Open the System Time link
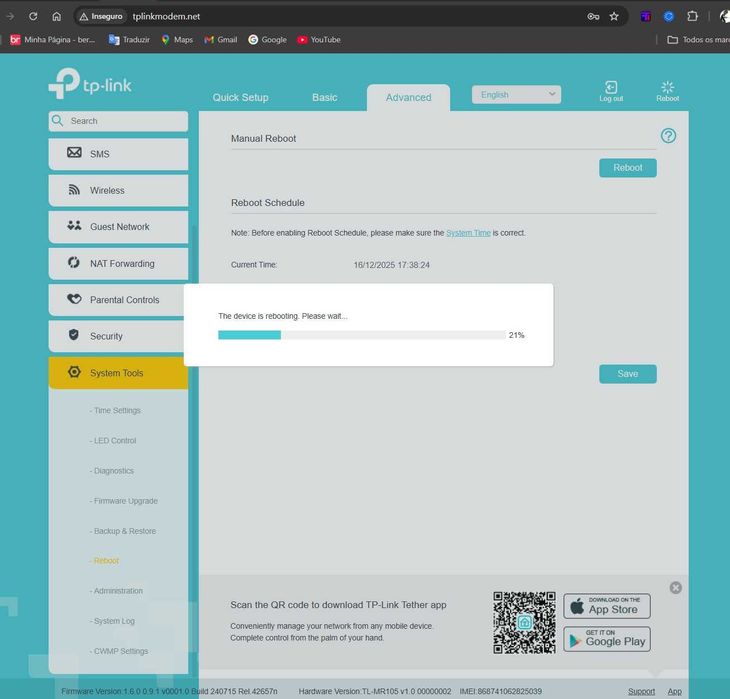This screenshot has width=730, height=699. click(x=468, y=233)
